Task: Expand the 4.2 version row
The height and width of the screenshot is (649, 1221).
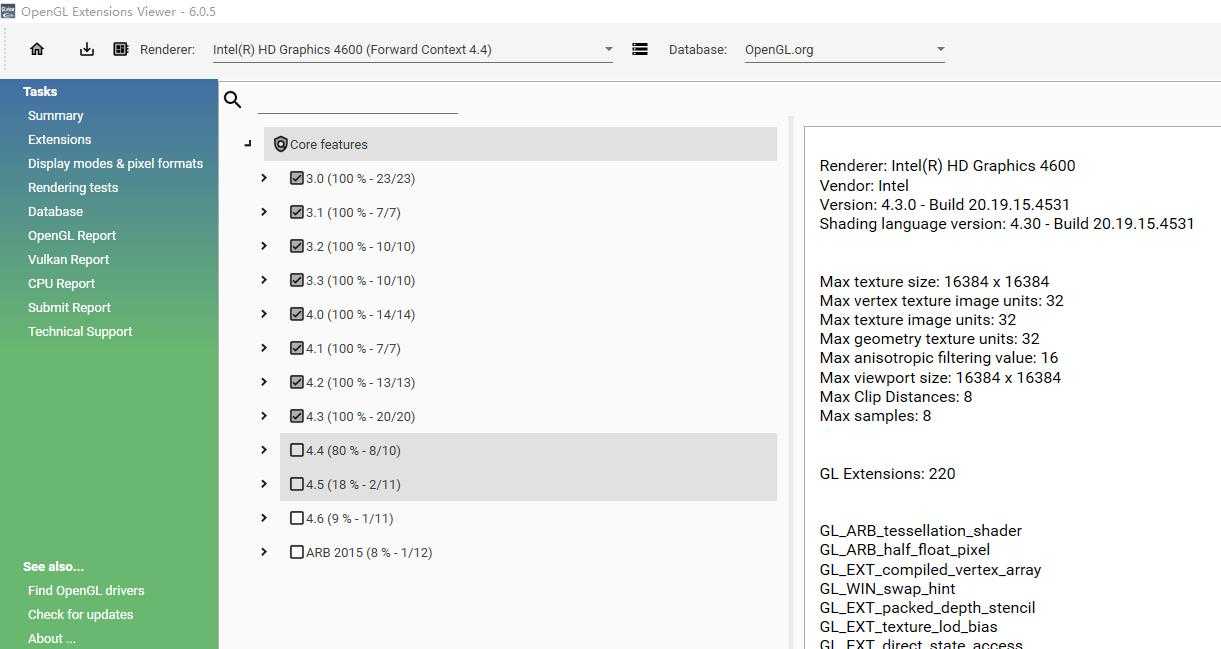Action: 264,382
